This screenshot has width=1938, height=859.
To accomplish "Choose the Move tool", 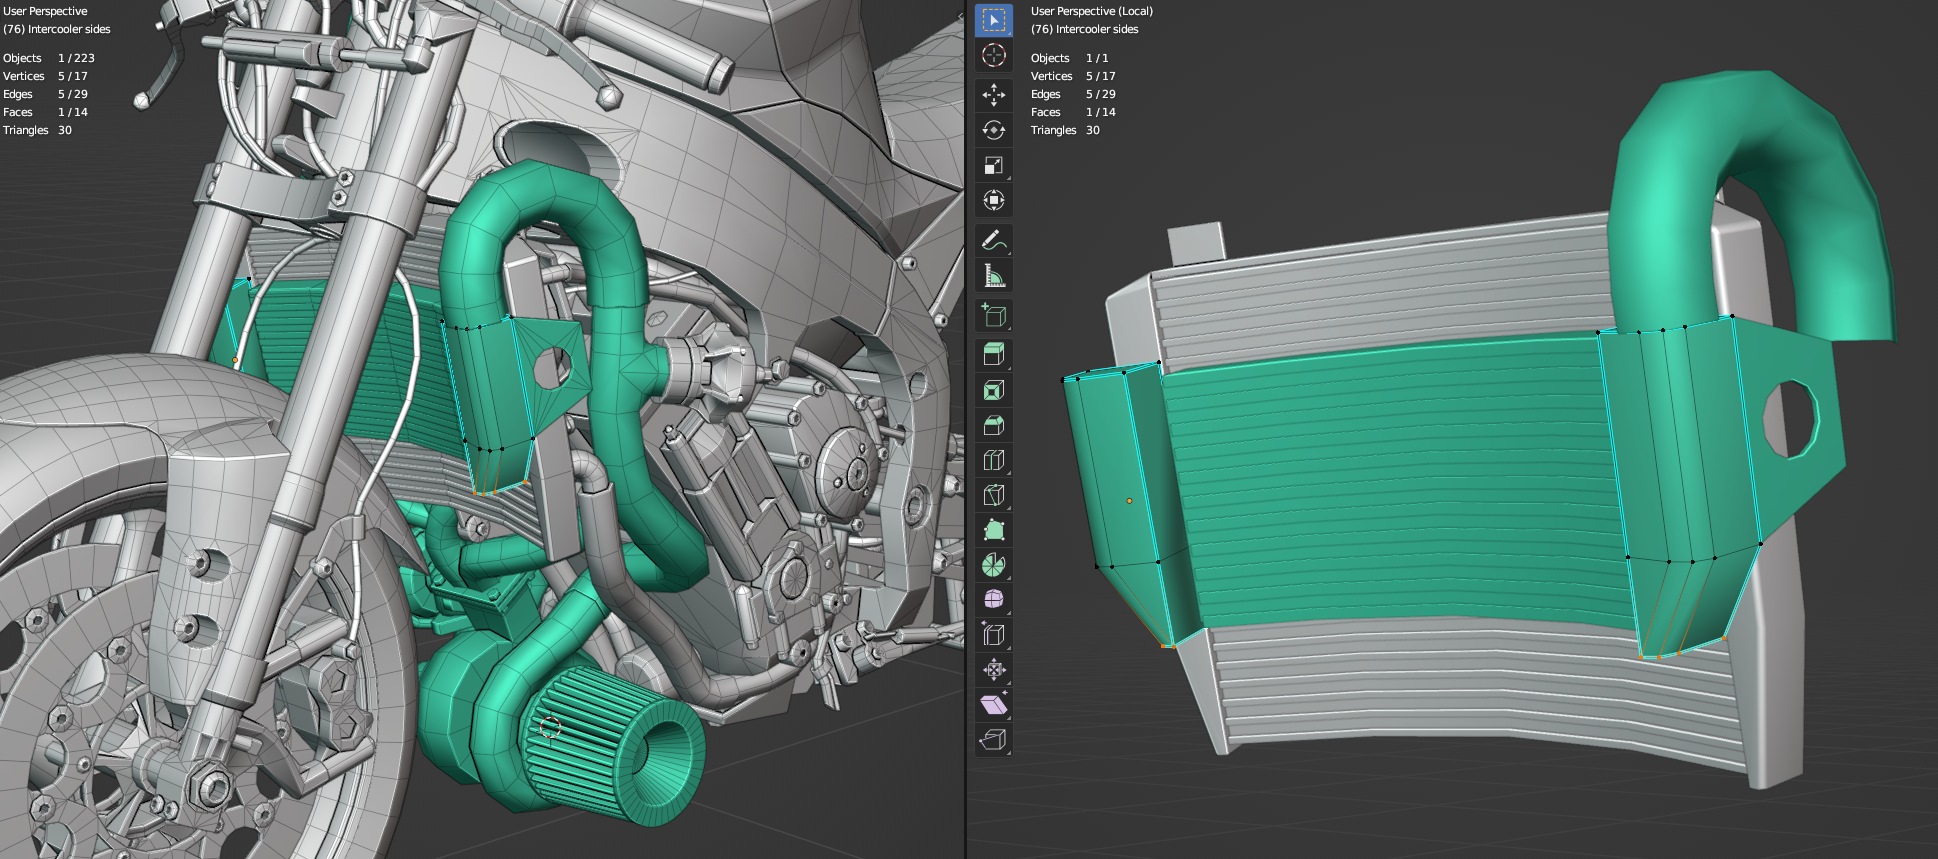I will tap(993, 95).
